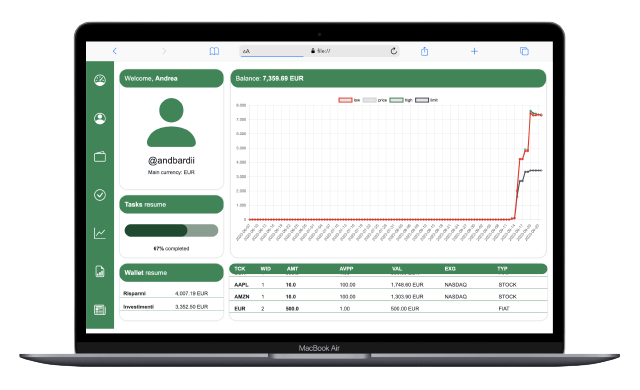640x390 pixels.
Task: Click the large avatar profile picture
Action: pos(171,122)
